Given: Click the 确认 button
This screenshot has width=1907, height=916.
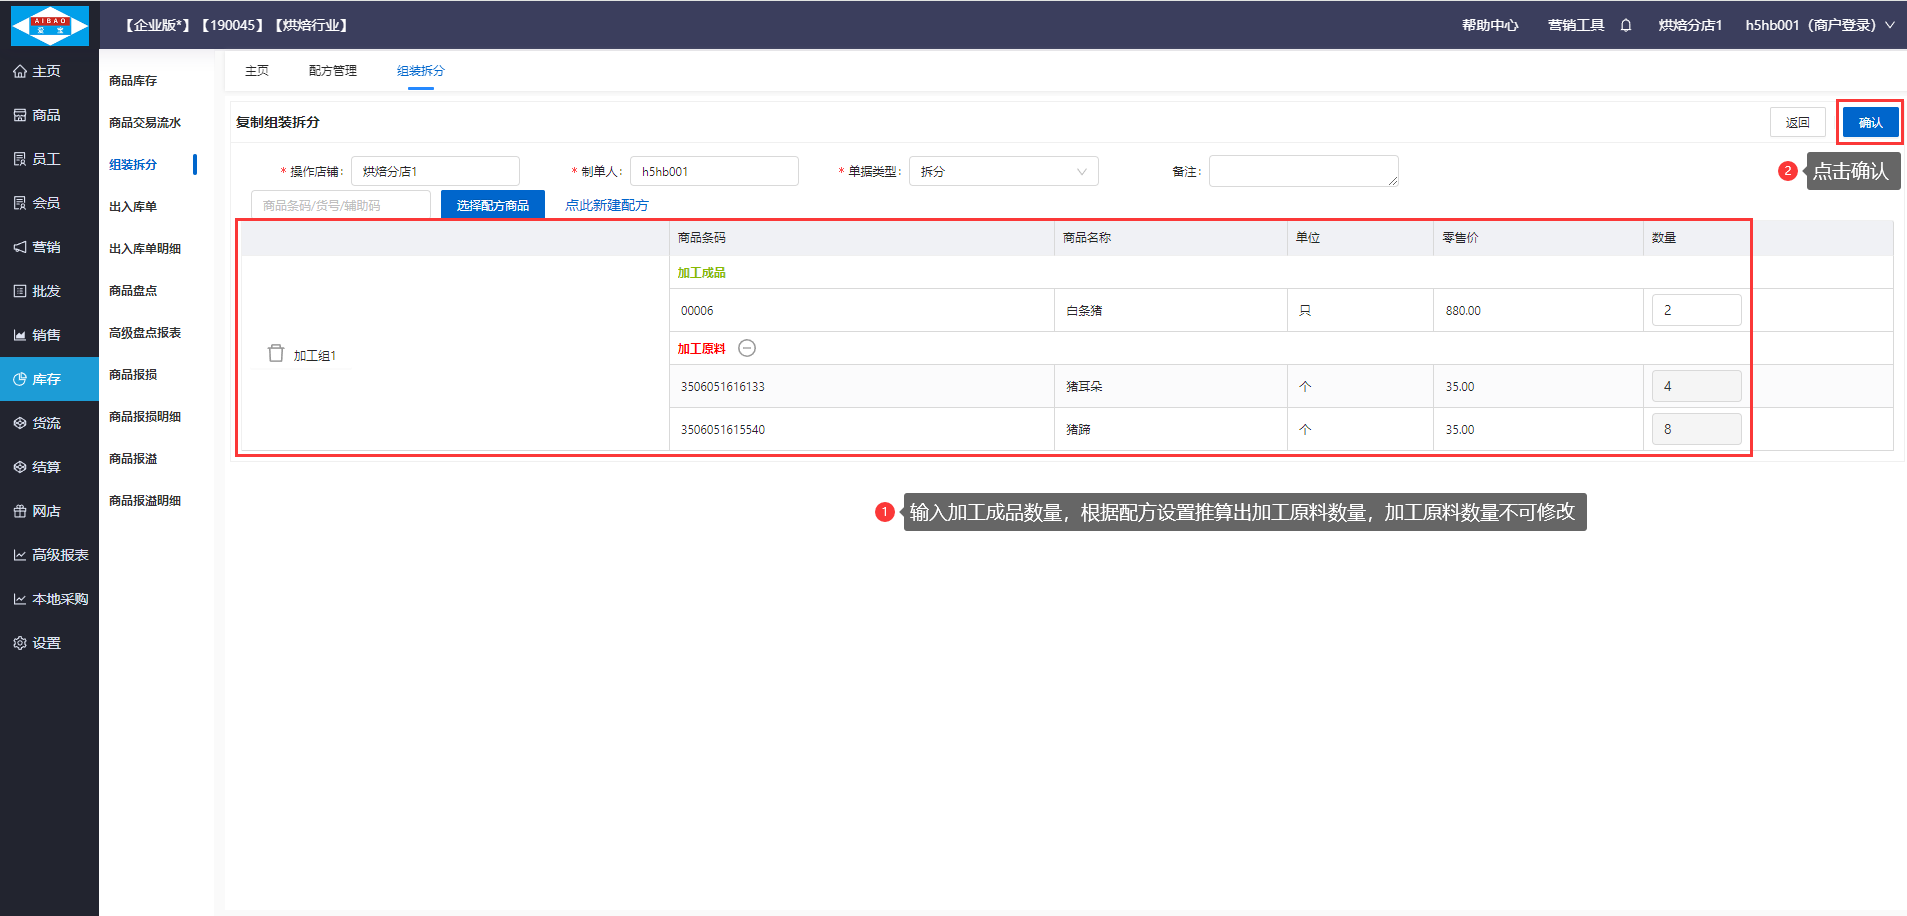Looking at the screenshot, I should point(1870,122).
